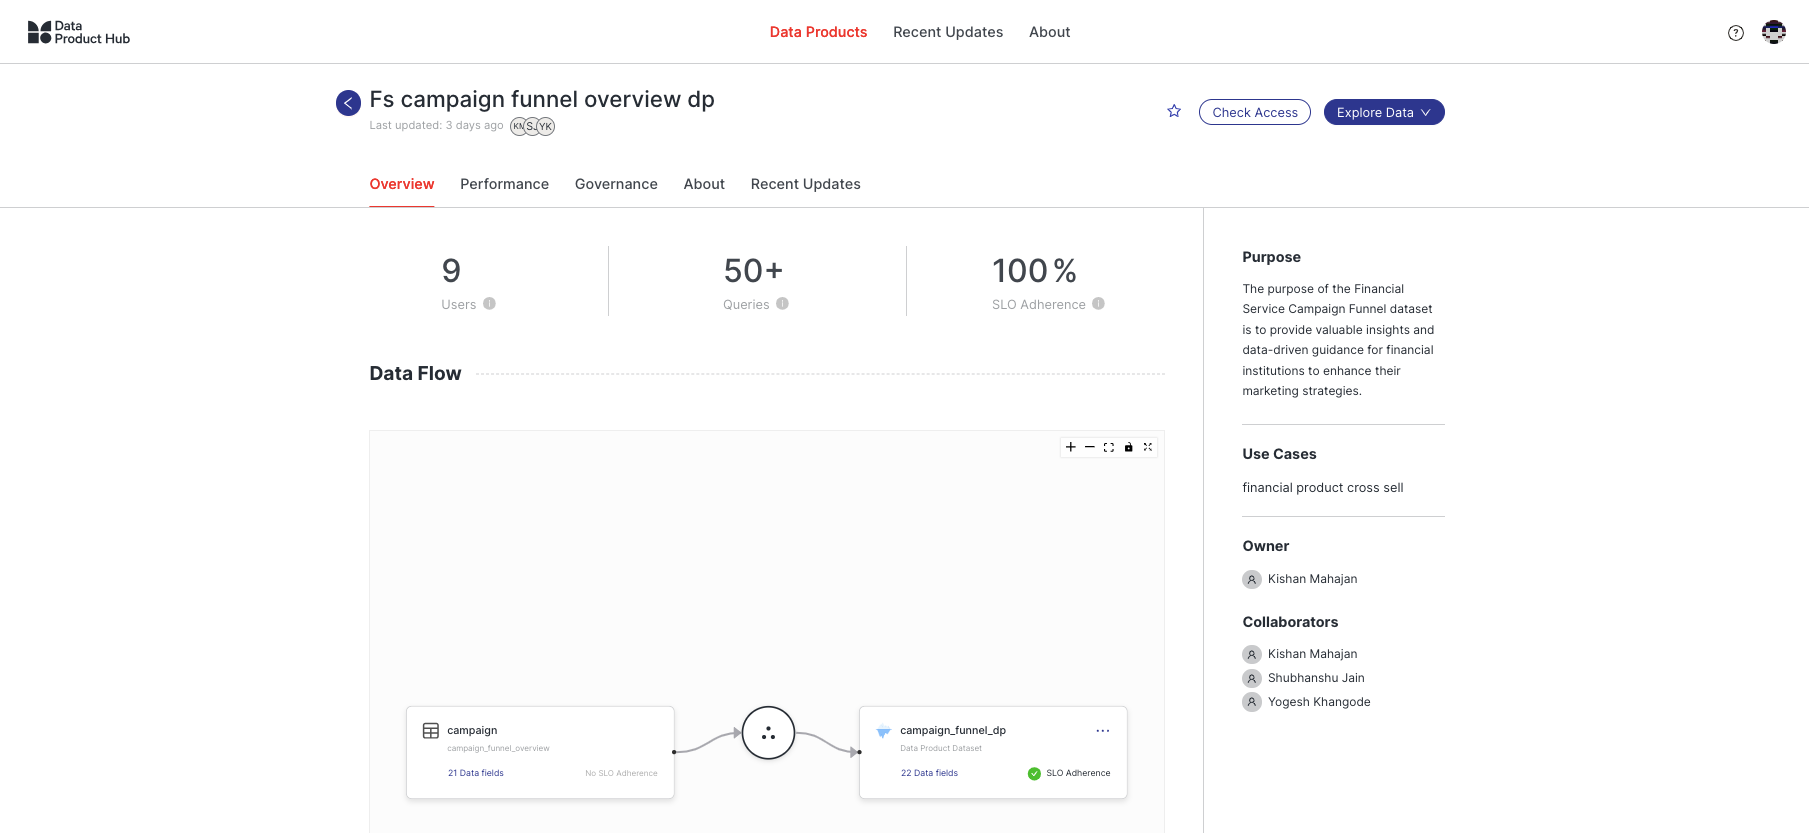Viewport: 1809px width, 833px height.
Task: Click the campaign_funnel_overview subtitle text
Action: point(498,749)
